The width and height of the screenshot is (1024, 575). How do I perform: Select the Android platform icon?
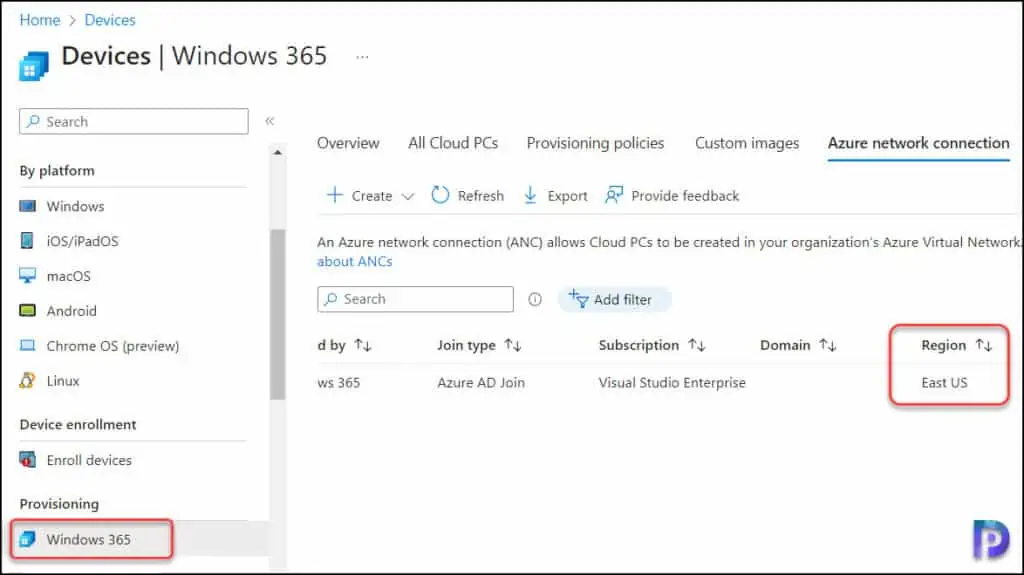(x=27, y=310)
